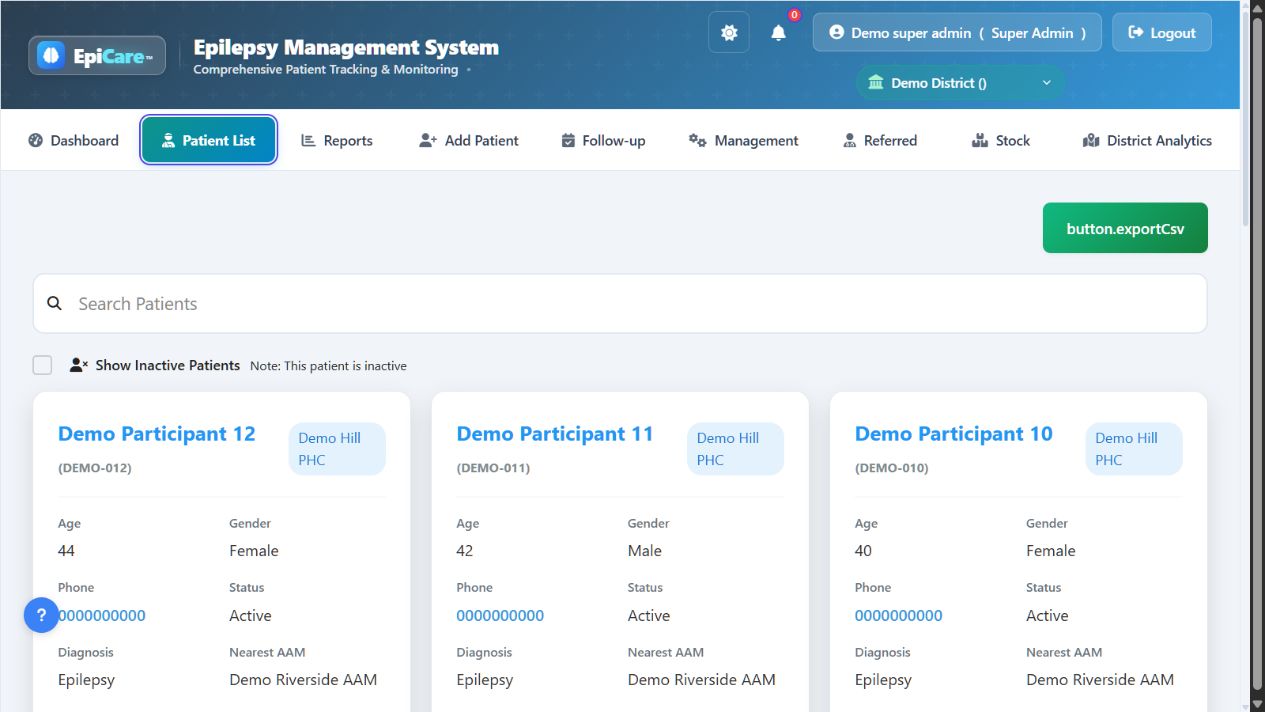The height and width of the screenshot is (712, 1265).
Task: Click the Note: This patient is inactive text
Action: pos(328,366)
